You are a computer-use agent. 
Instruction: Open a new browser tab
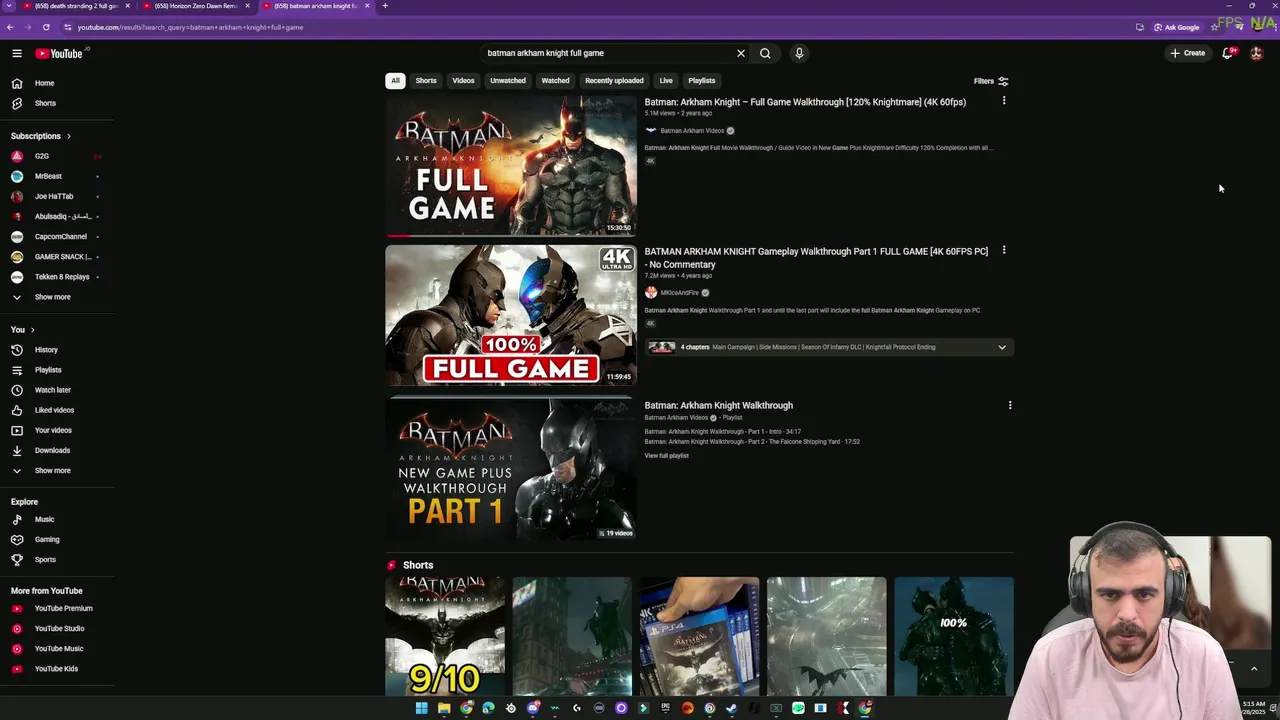[x=385, y=6]
